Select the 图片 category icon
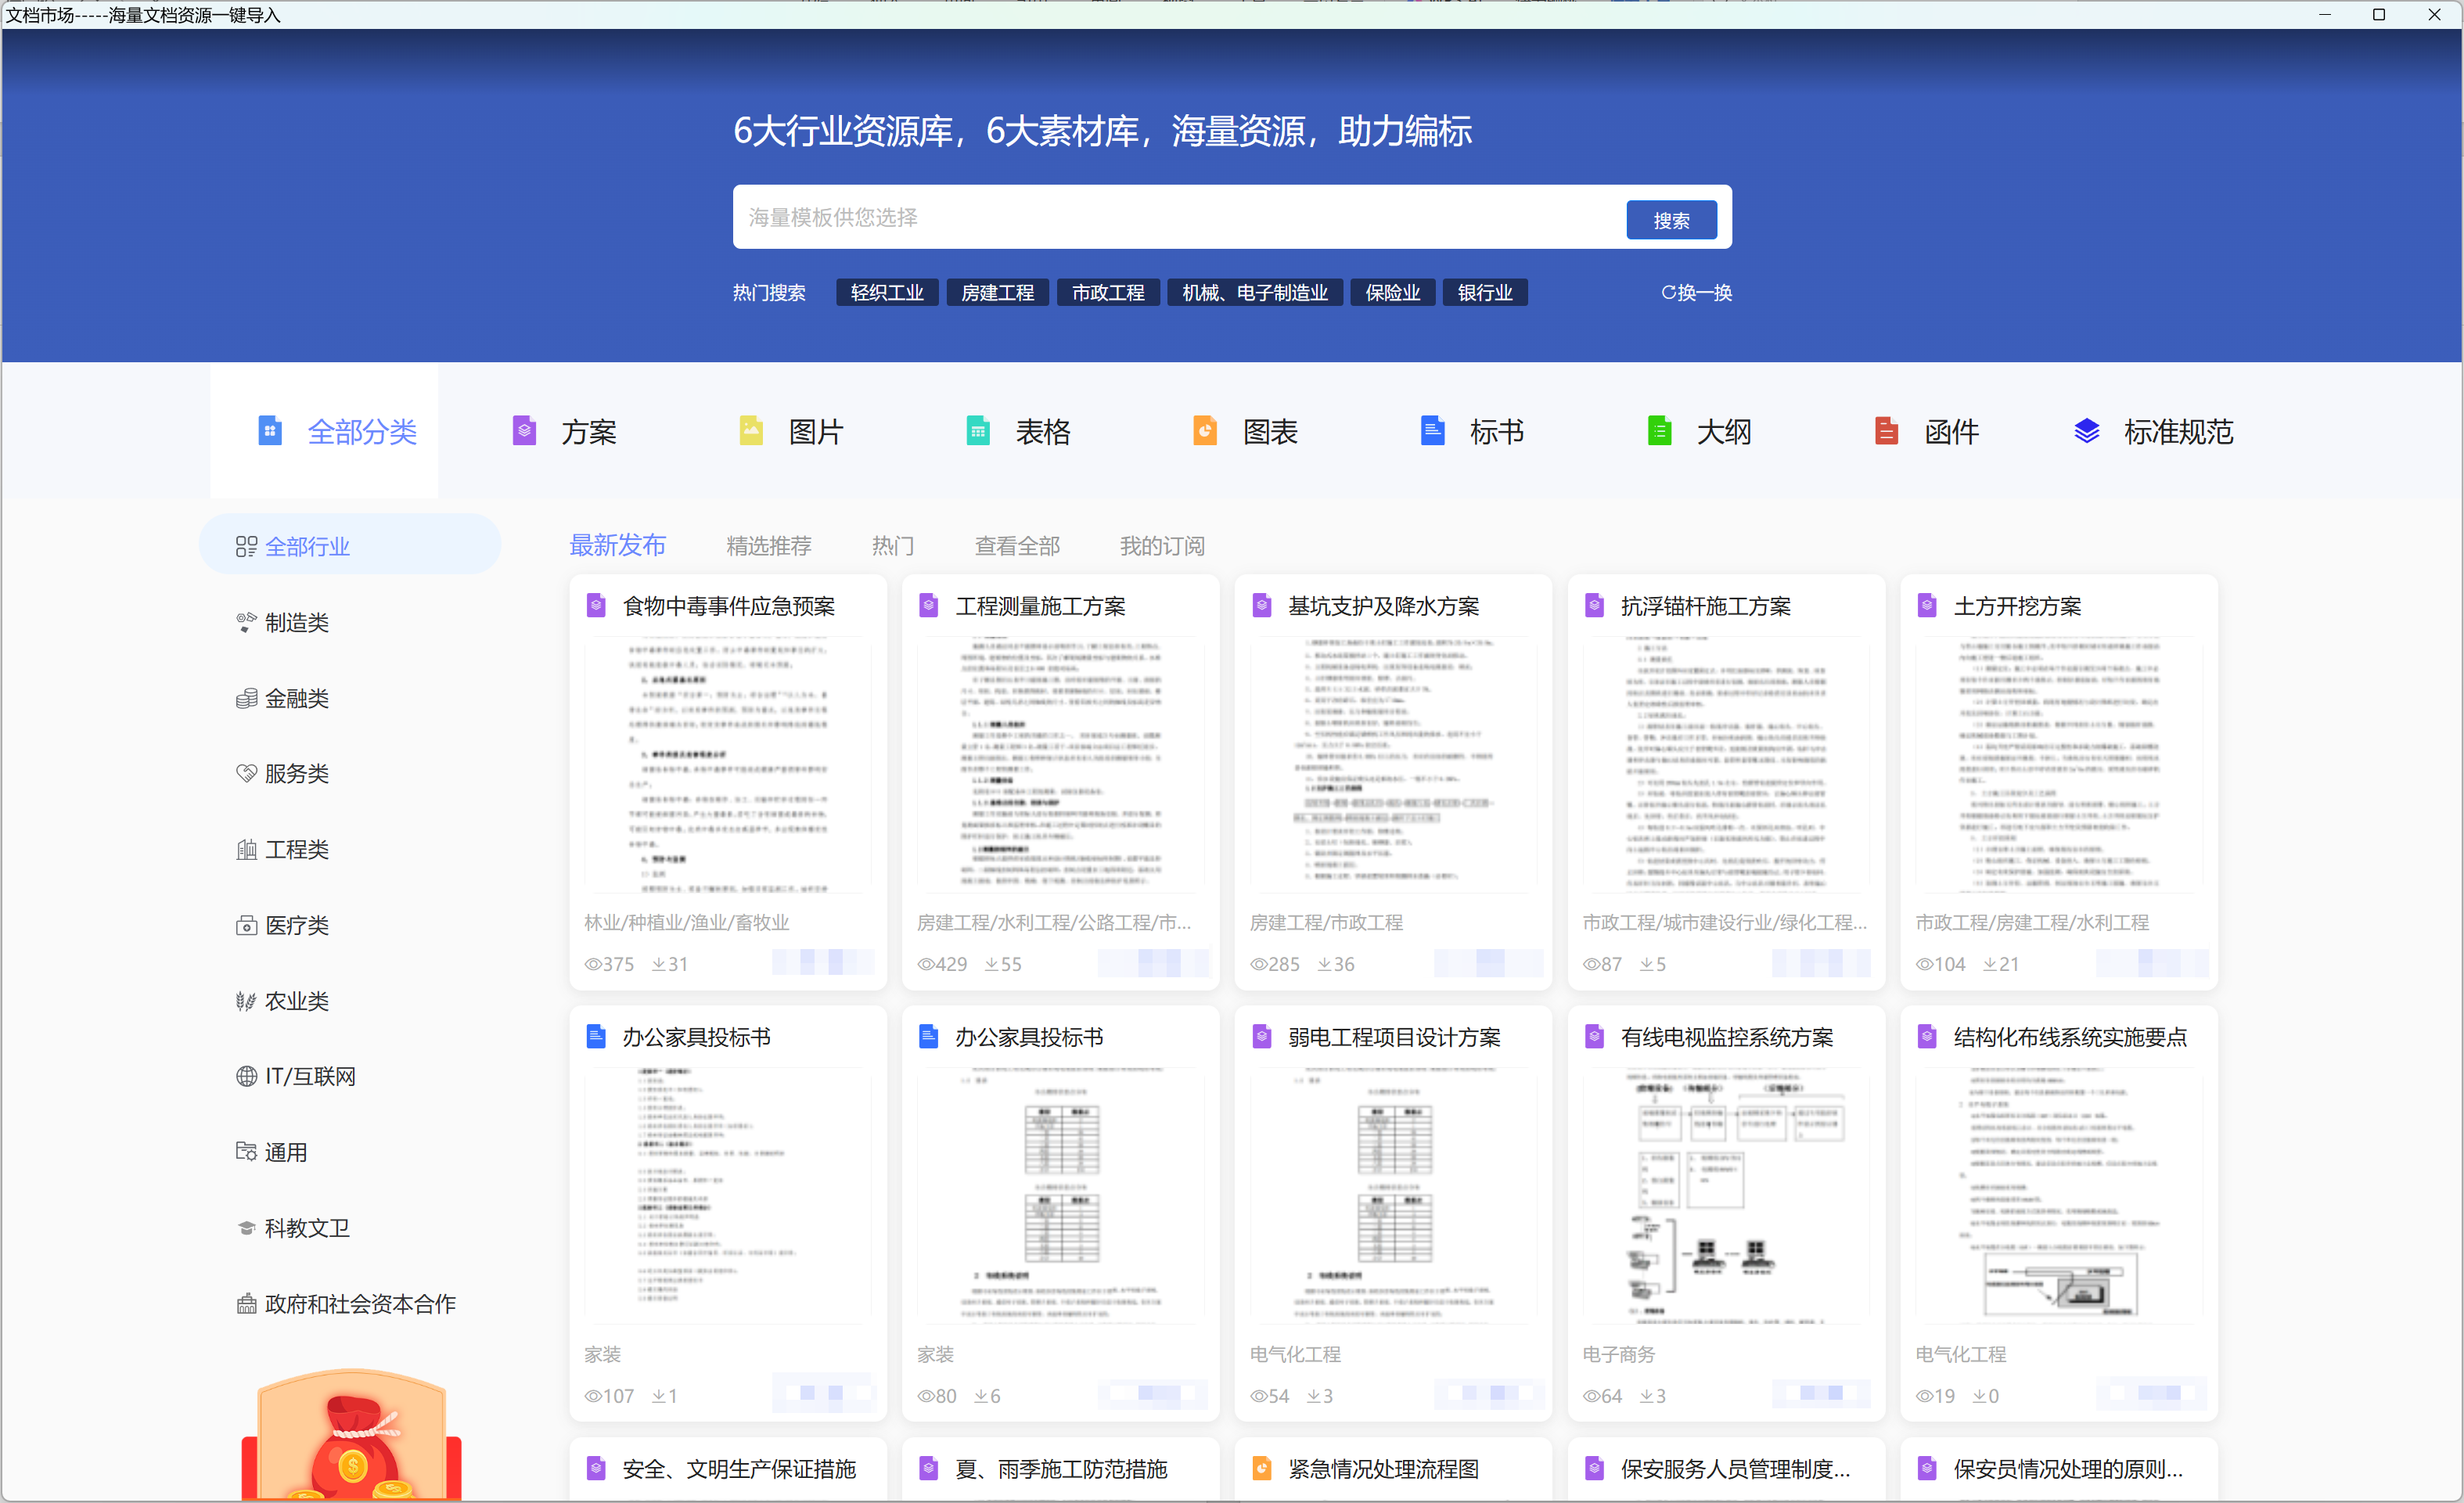The image size is (2464, 1503). coord(751,431)
